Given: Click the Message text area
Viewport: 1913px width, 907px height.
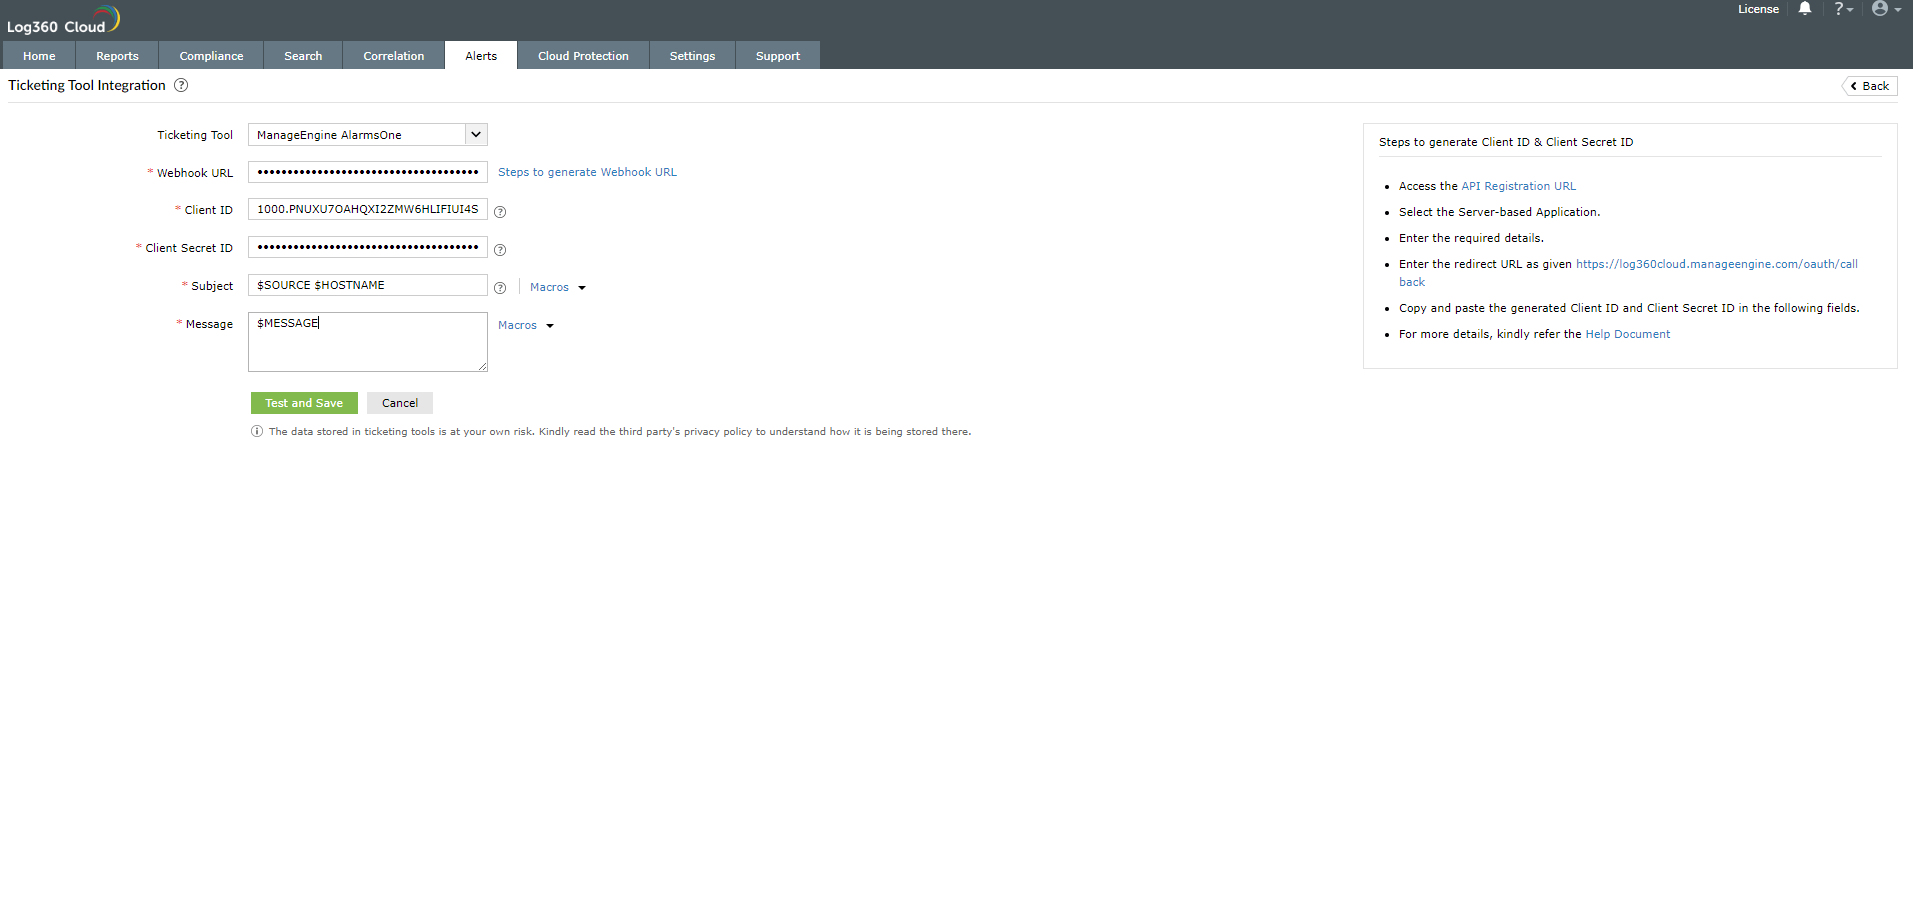Looking at the screenshot, I should [368, 342].
